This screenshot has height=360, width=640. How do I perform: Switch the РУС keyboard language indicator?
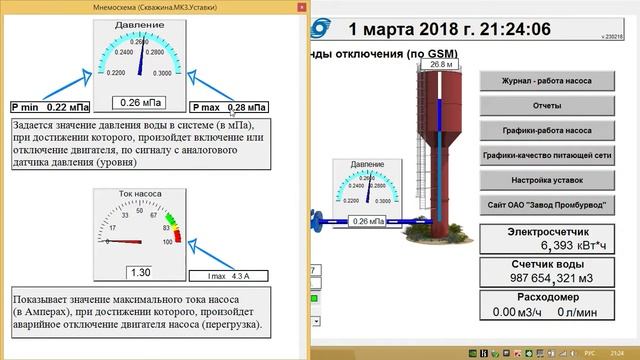[x=589, y=353]
